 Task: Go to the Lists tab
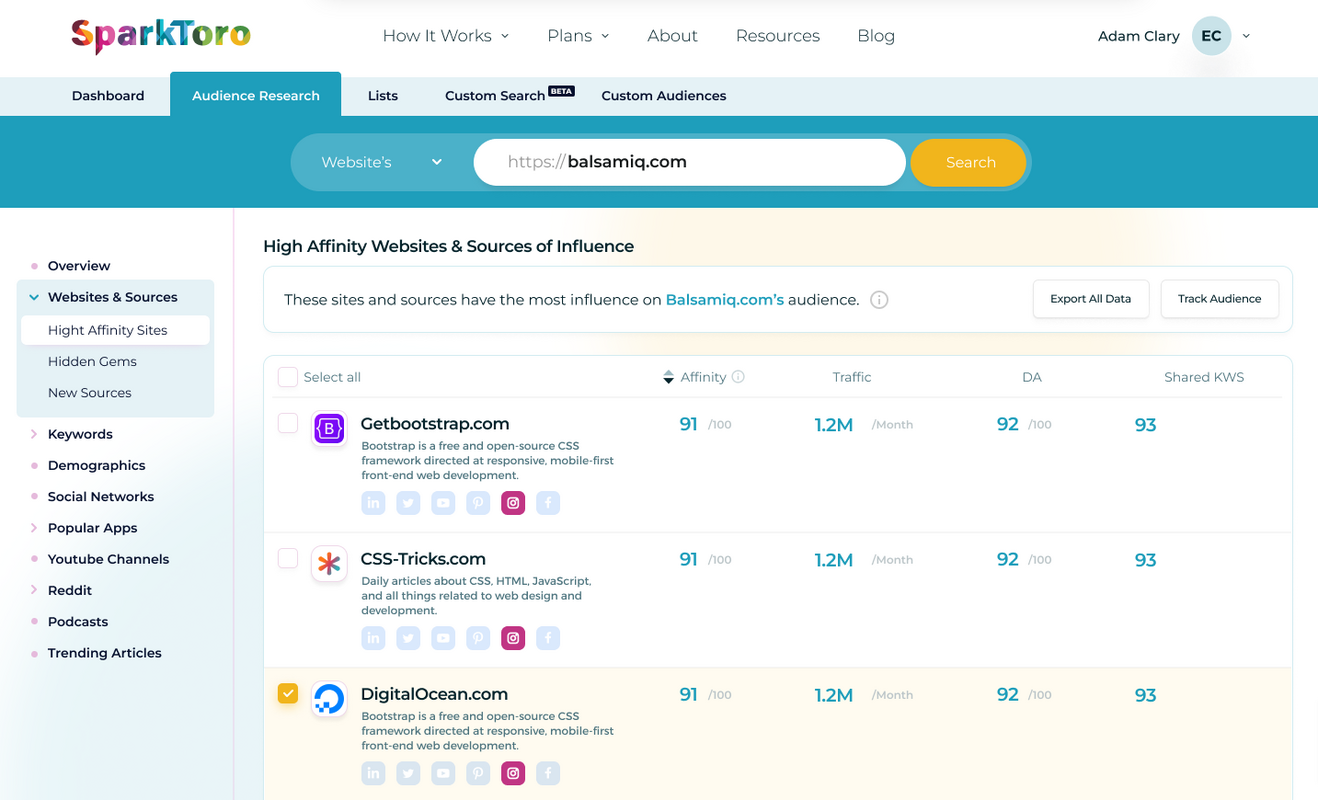383,96
